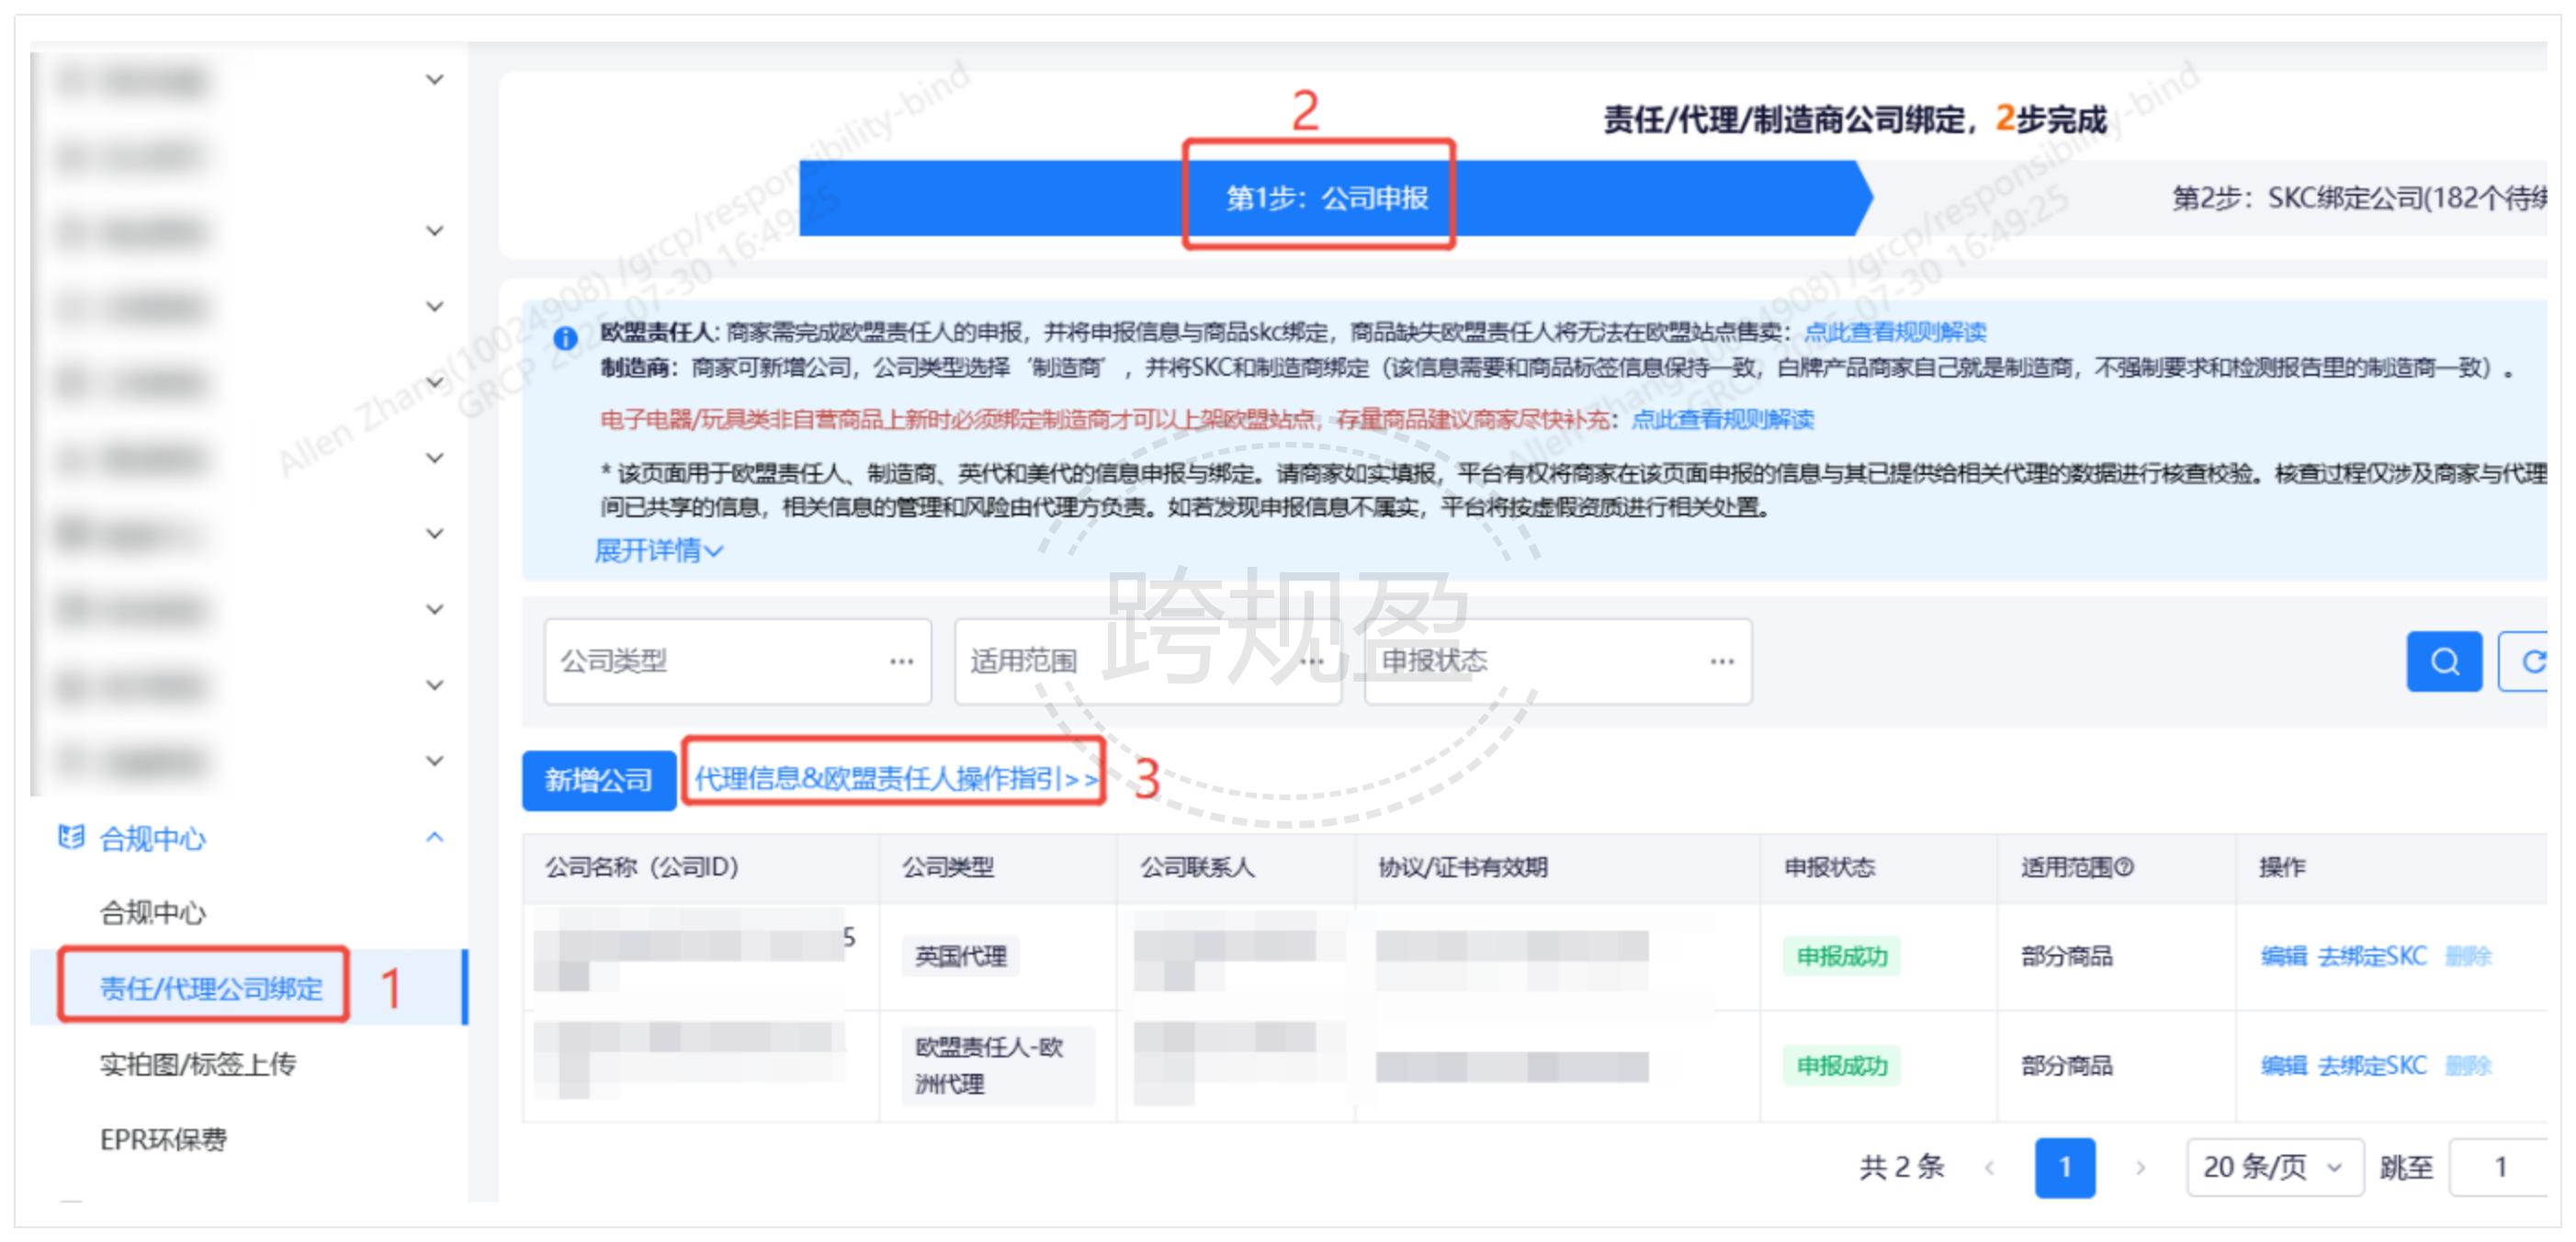Open the 申报状态 filter dropdown

coord(1557,661)
